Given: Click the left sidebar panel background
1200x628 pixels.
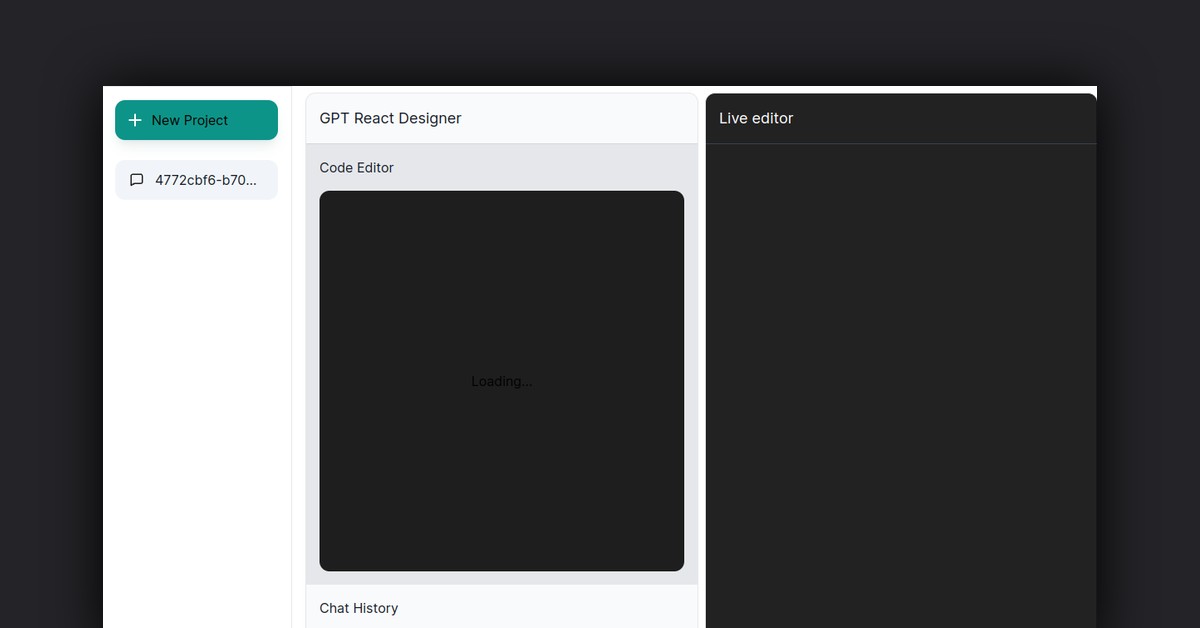Looking at the screenshot, I should 196,400.
